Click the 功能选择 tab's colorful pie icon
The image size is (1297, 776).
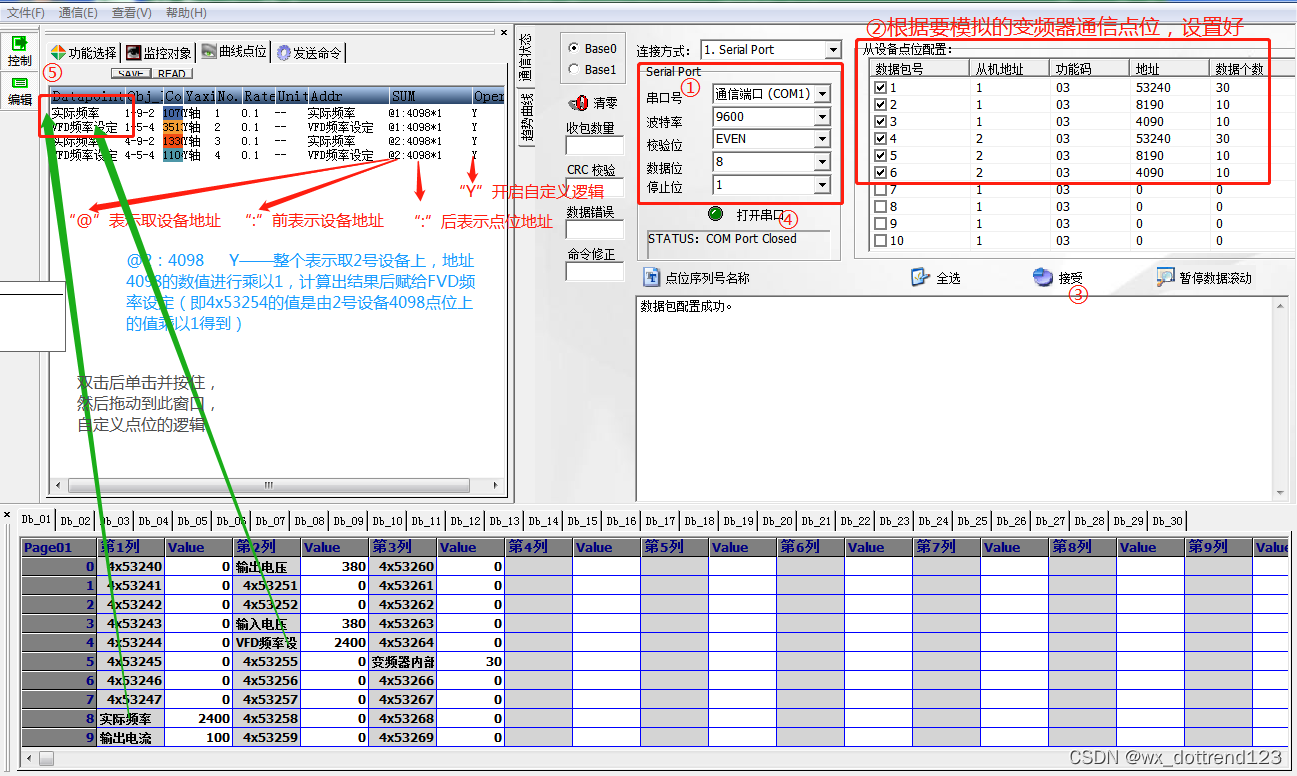coord(58,53)
